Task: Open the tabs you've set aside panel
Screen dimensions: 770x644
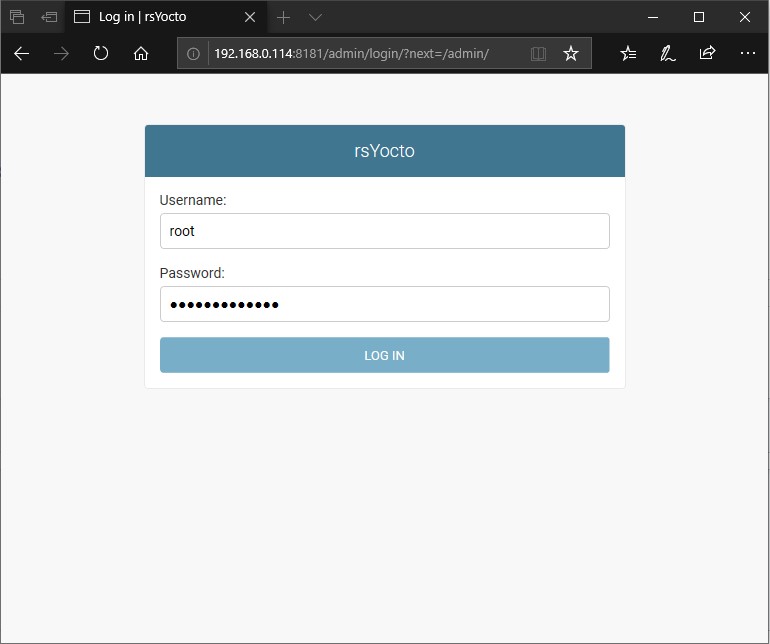Action: click(x=17, y=17)
